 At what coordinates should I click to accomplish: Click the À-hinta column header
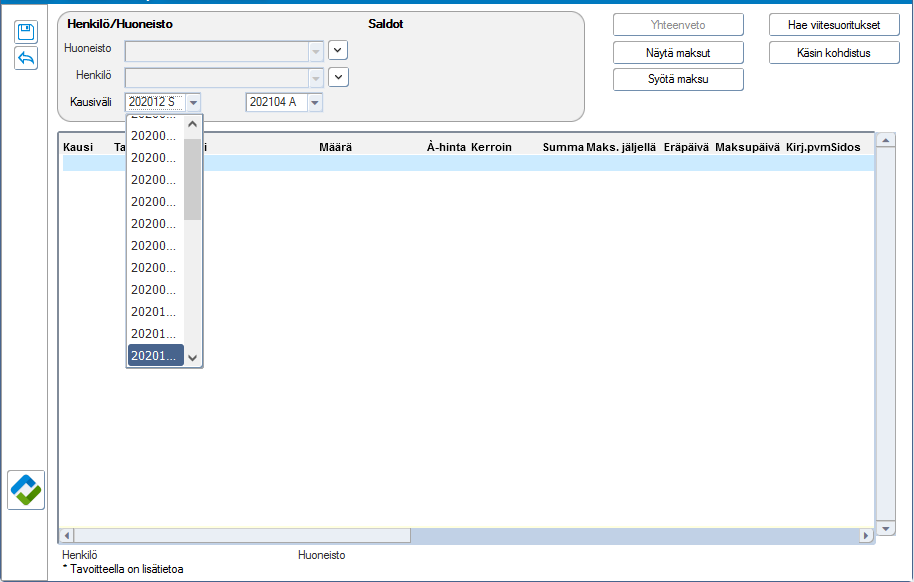coord(446,147)
